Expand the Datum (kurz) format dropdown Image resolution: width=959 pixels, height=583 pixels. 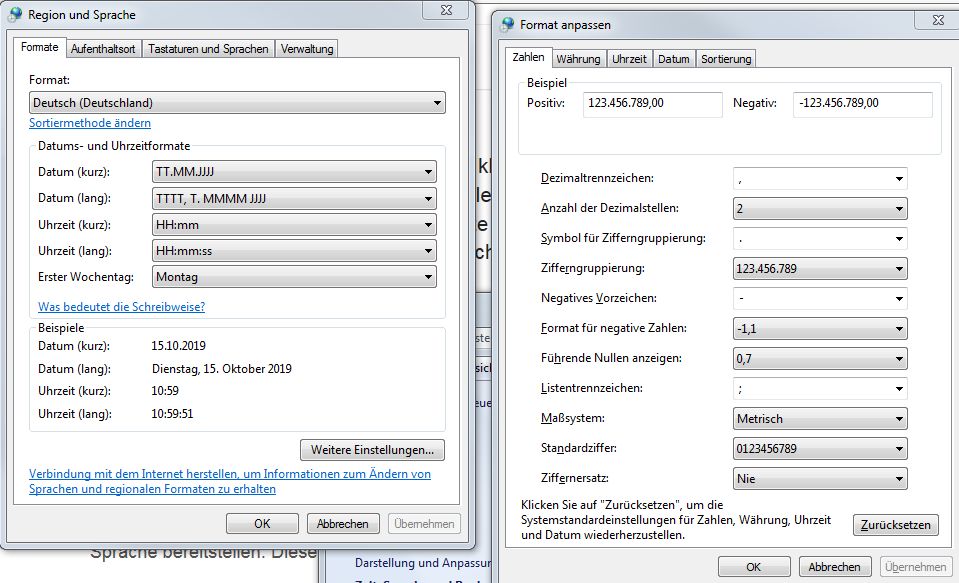[x=294, y=172]
